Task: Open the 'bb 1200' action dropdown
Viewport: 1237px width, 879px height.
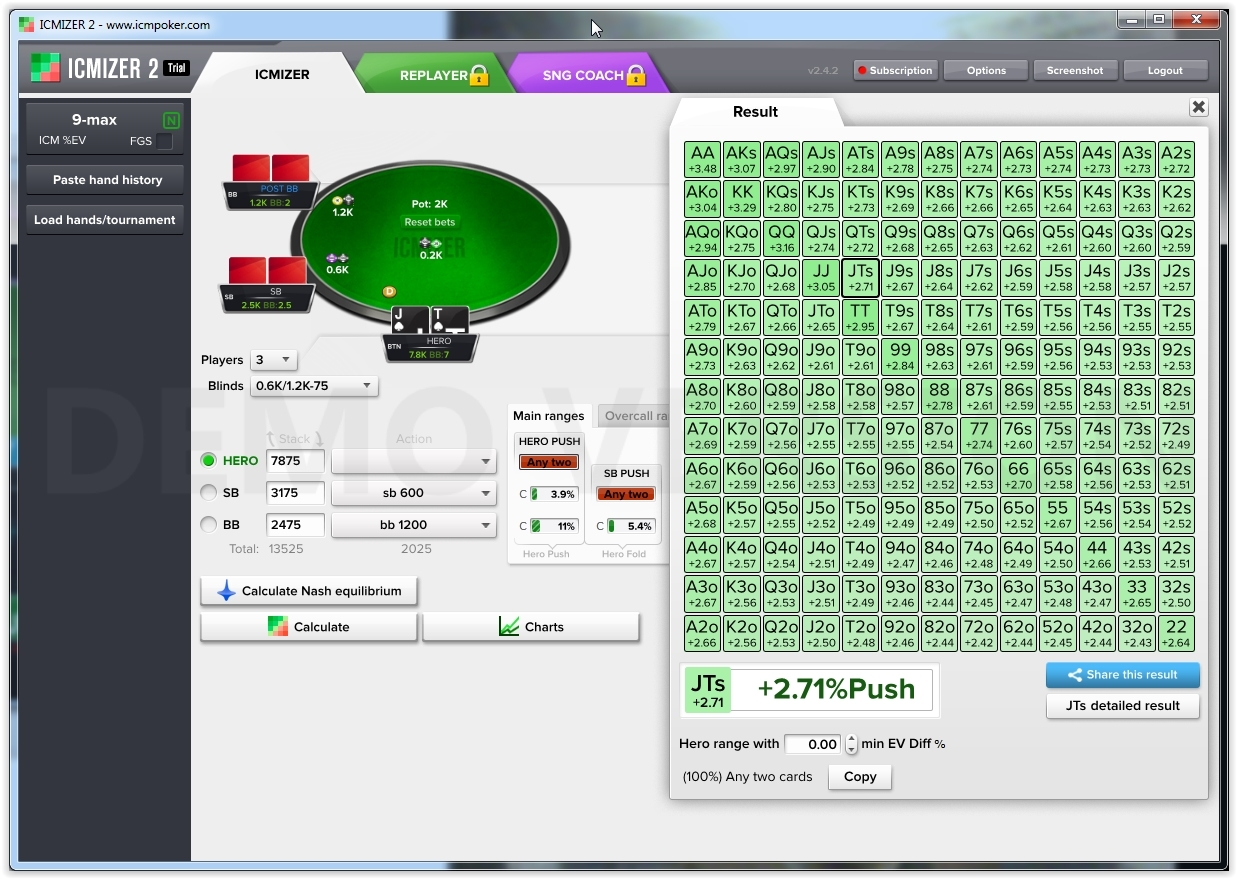Action: pyautogui.click(x=413, y=525)
